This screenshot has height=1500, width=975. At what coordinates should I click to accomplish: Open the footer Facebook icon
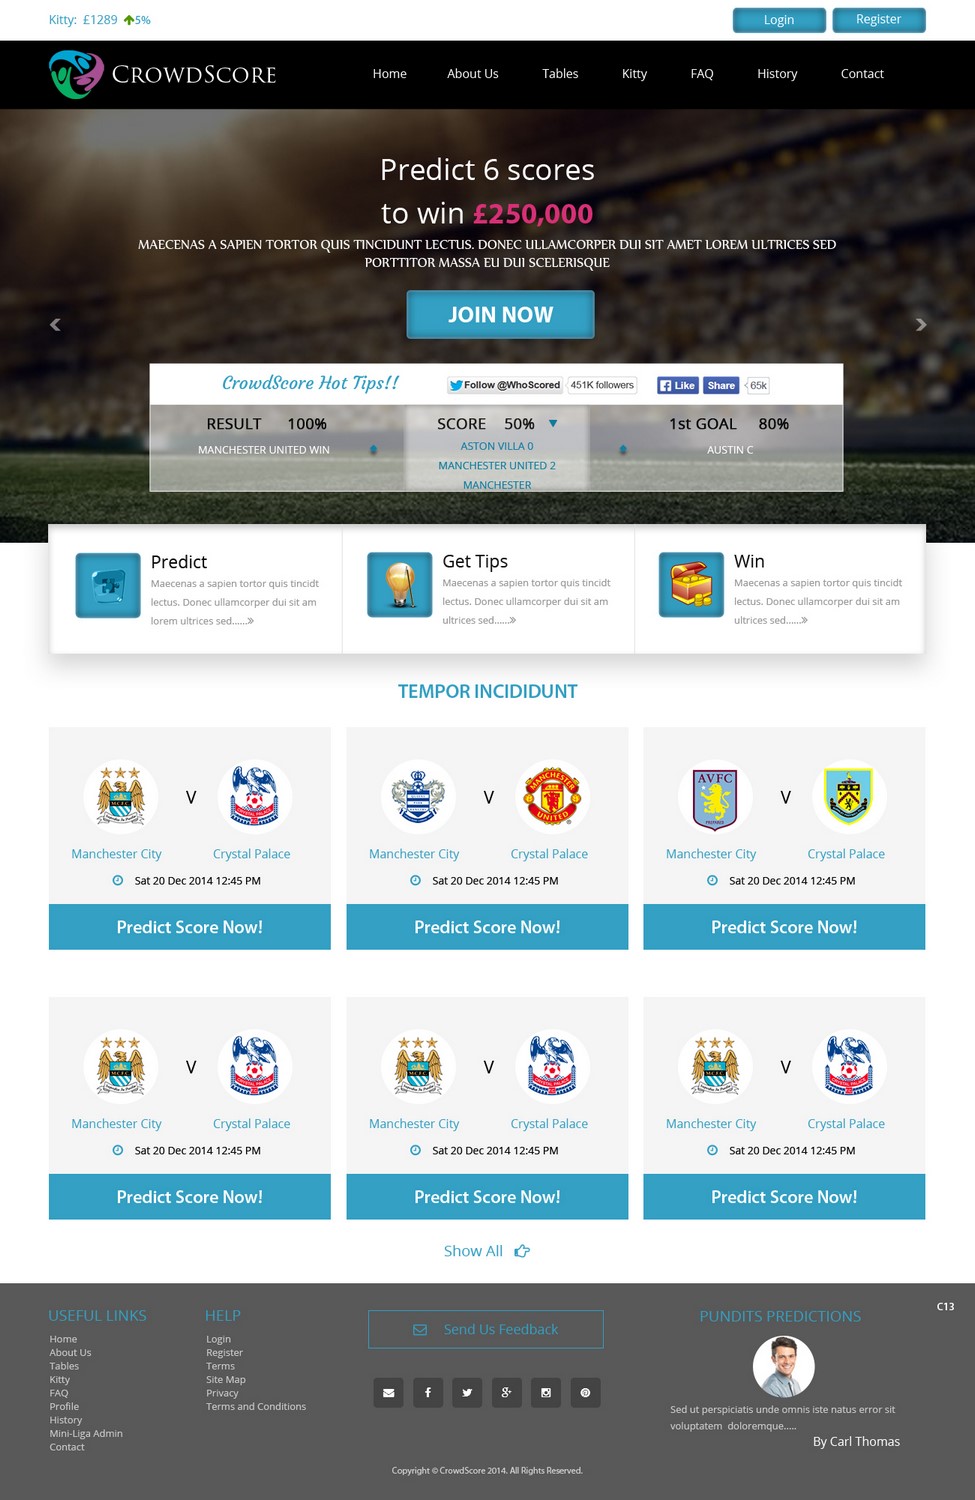428,1392
